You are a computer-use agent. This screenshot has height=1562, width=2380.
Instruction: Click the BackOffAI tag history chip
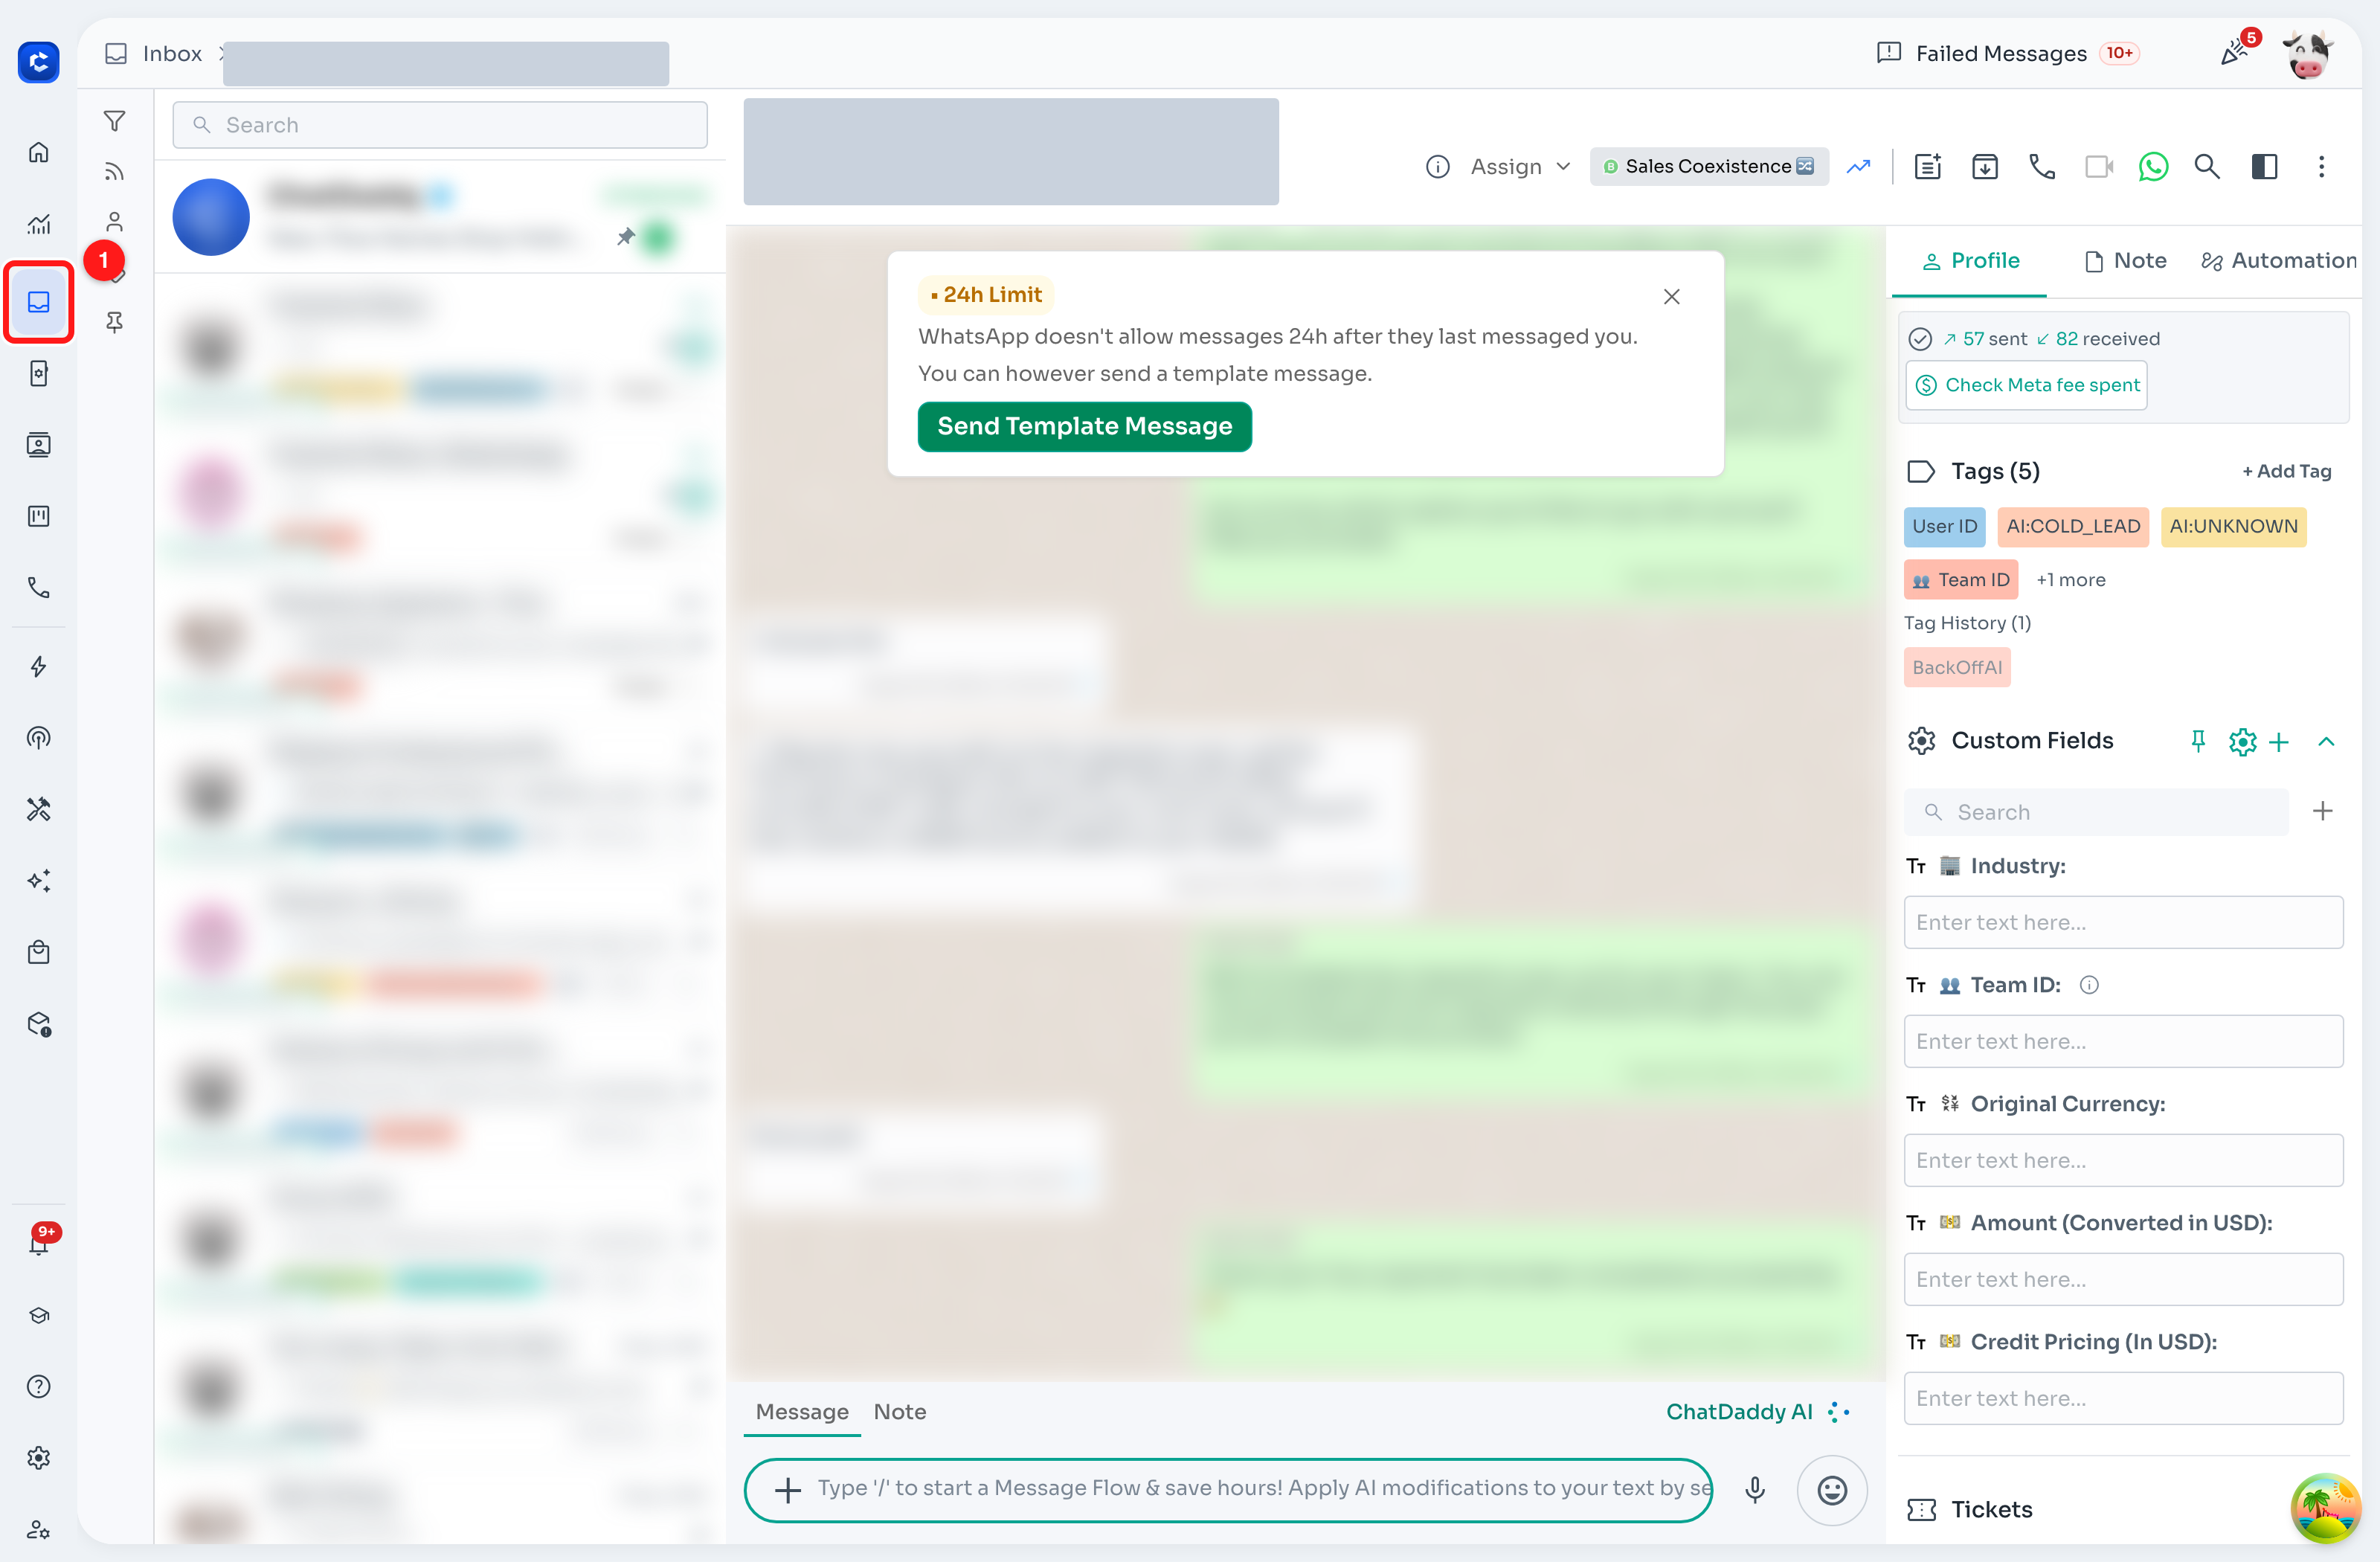(x=1957, y=667)
